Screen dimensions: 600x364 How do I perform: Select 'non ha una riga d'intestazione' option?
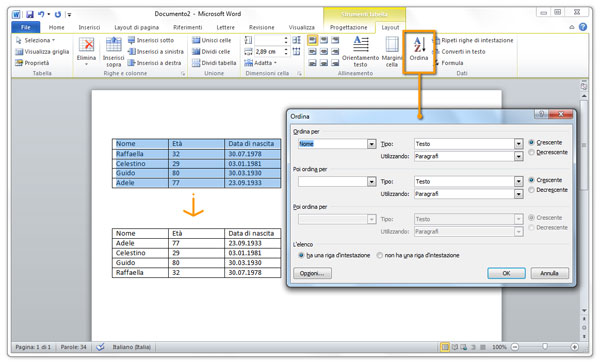(379, 255)
